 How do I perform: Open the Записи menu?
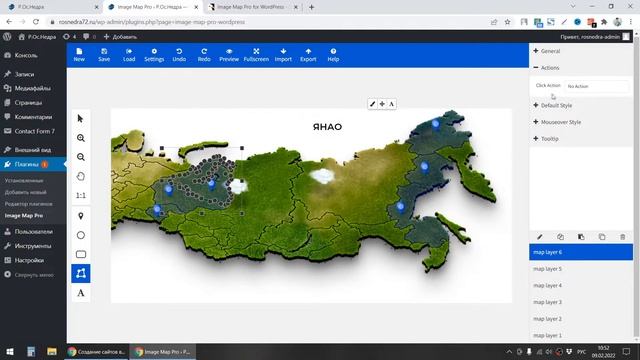point(33,74)
